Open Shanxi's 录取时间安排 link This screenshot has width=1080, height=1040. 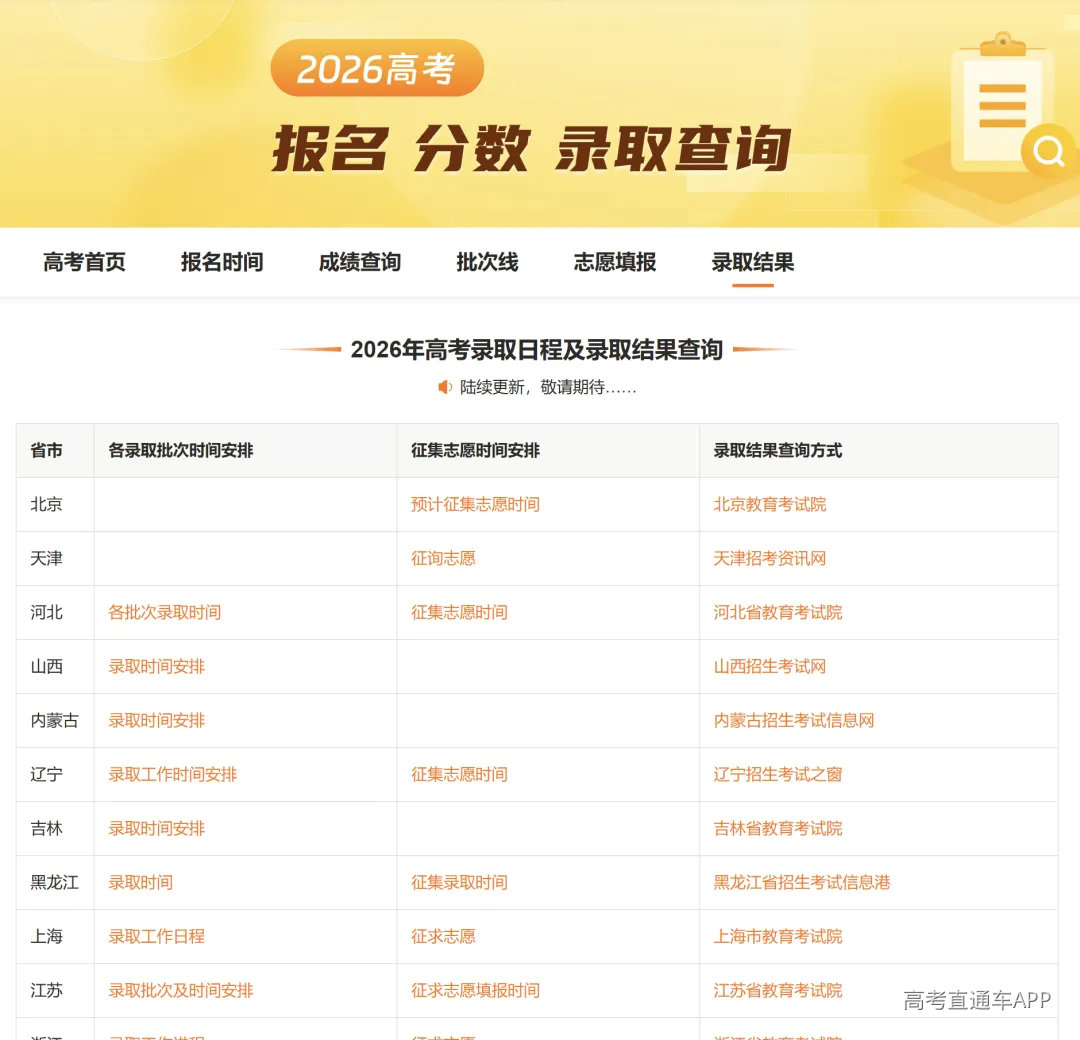156,667
